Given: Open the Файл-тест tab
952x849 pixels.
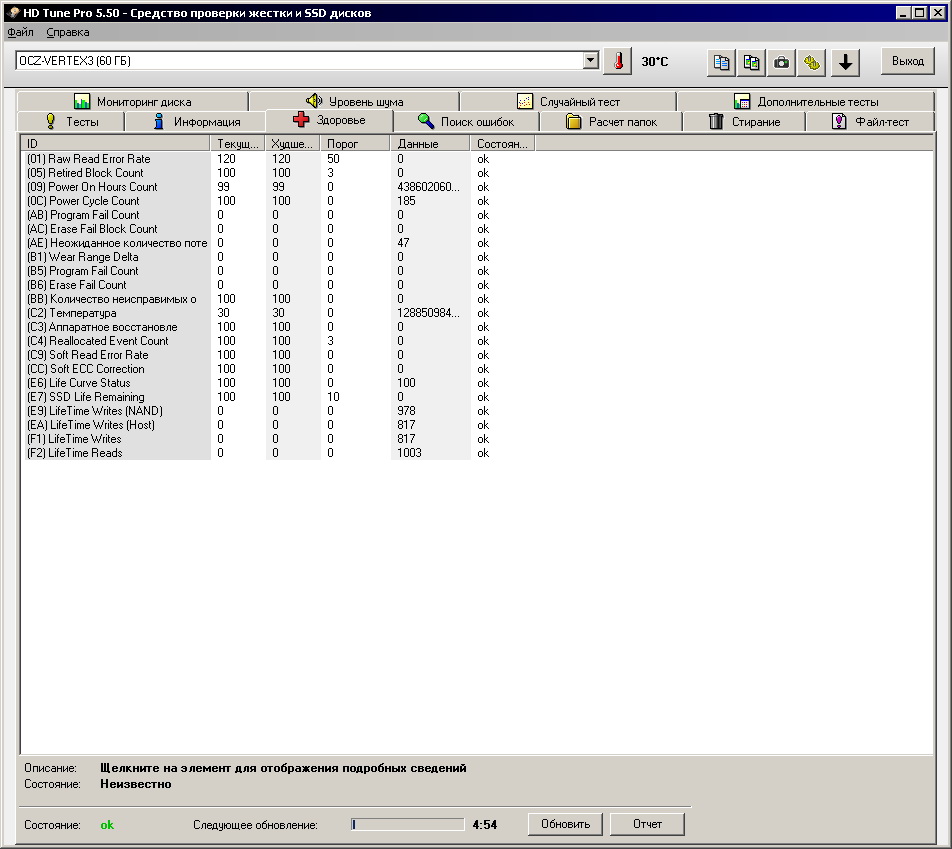Looking at the screenshot, I should 870,121.
